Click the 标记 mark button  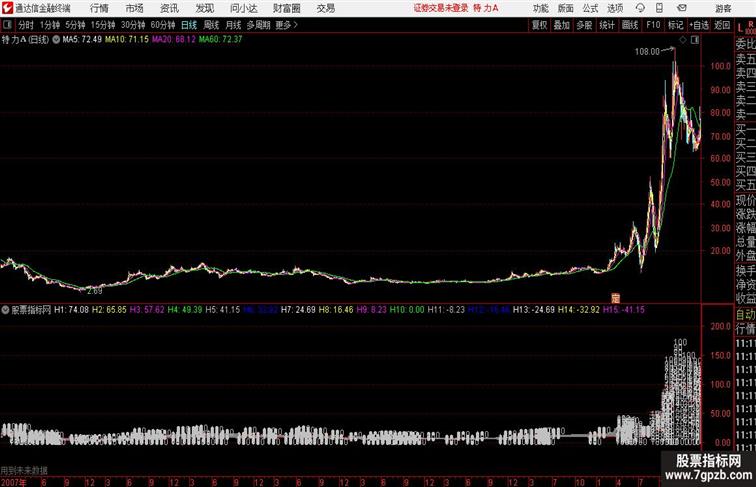click(x=675, y=25)
